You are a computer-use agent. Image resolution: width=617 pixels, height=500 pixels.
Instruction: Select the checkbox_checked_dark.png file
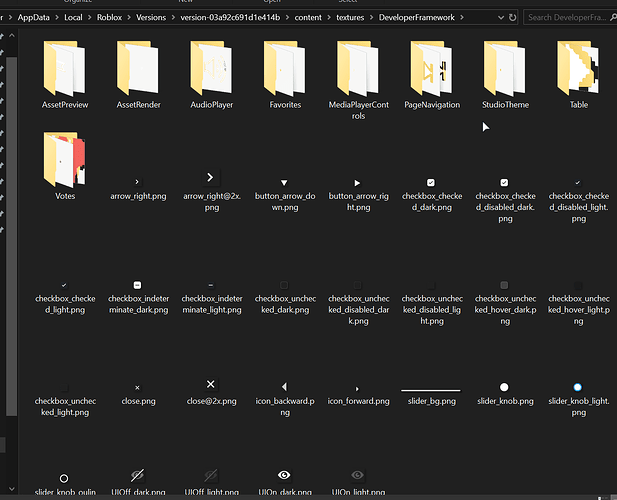pyautogui.click(x=432, y=194)
